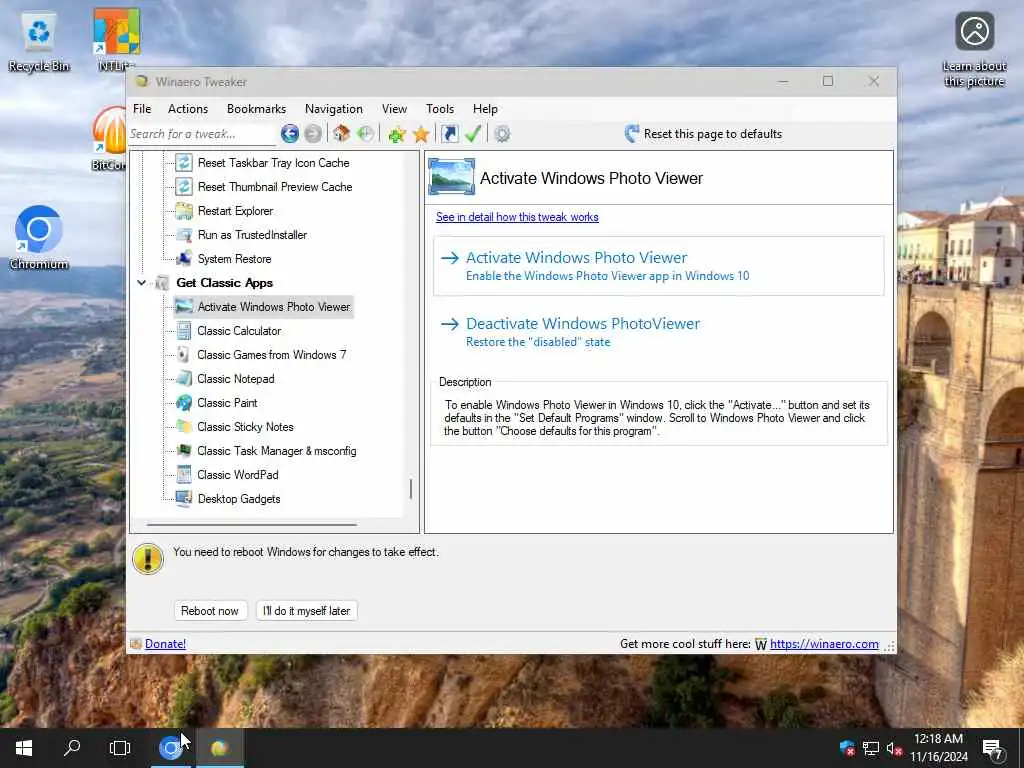
Task: Click the Classic Sticky Notes icon
Action: point(184,426)
